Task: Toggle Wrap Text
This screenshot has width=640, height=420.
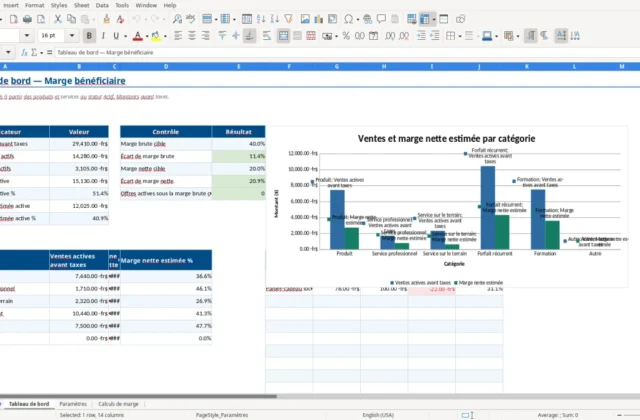Action: (x=267, y=36)
